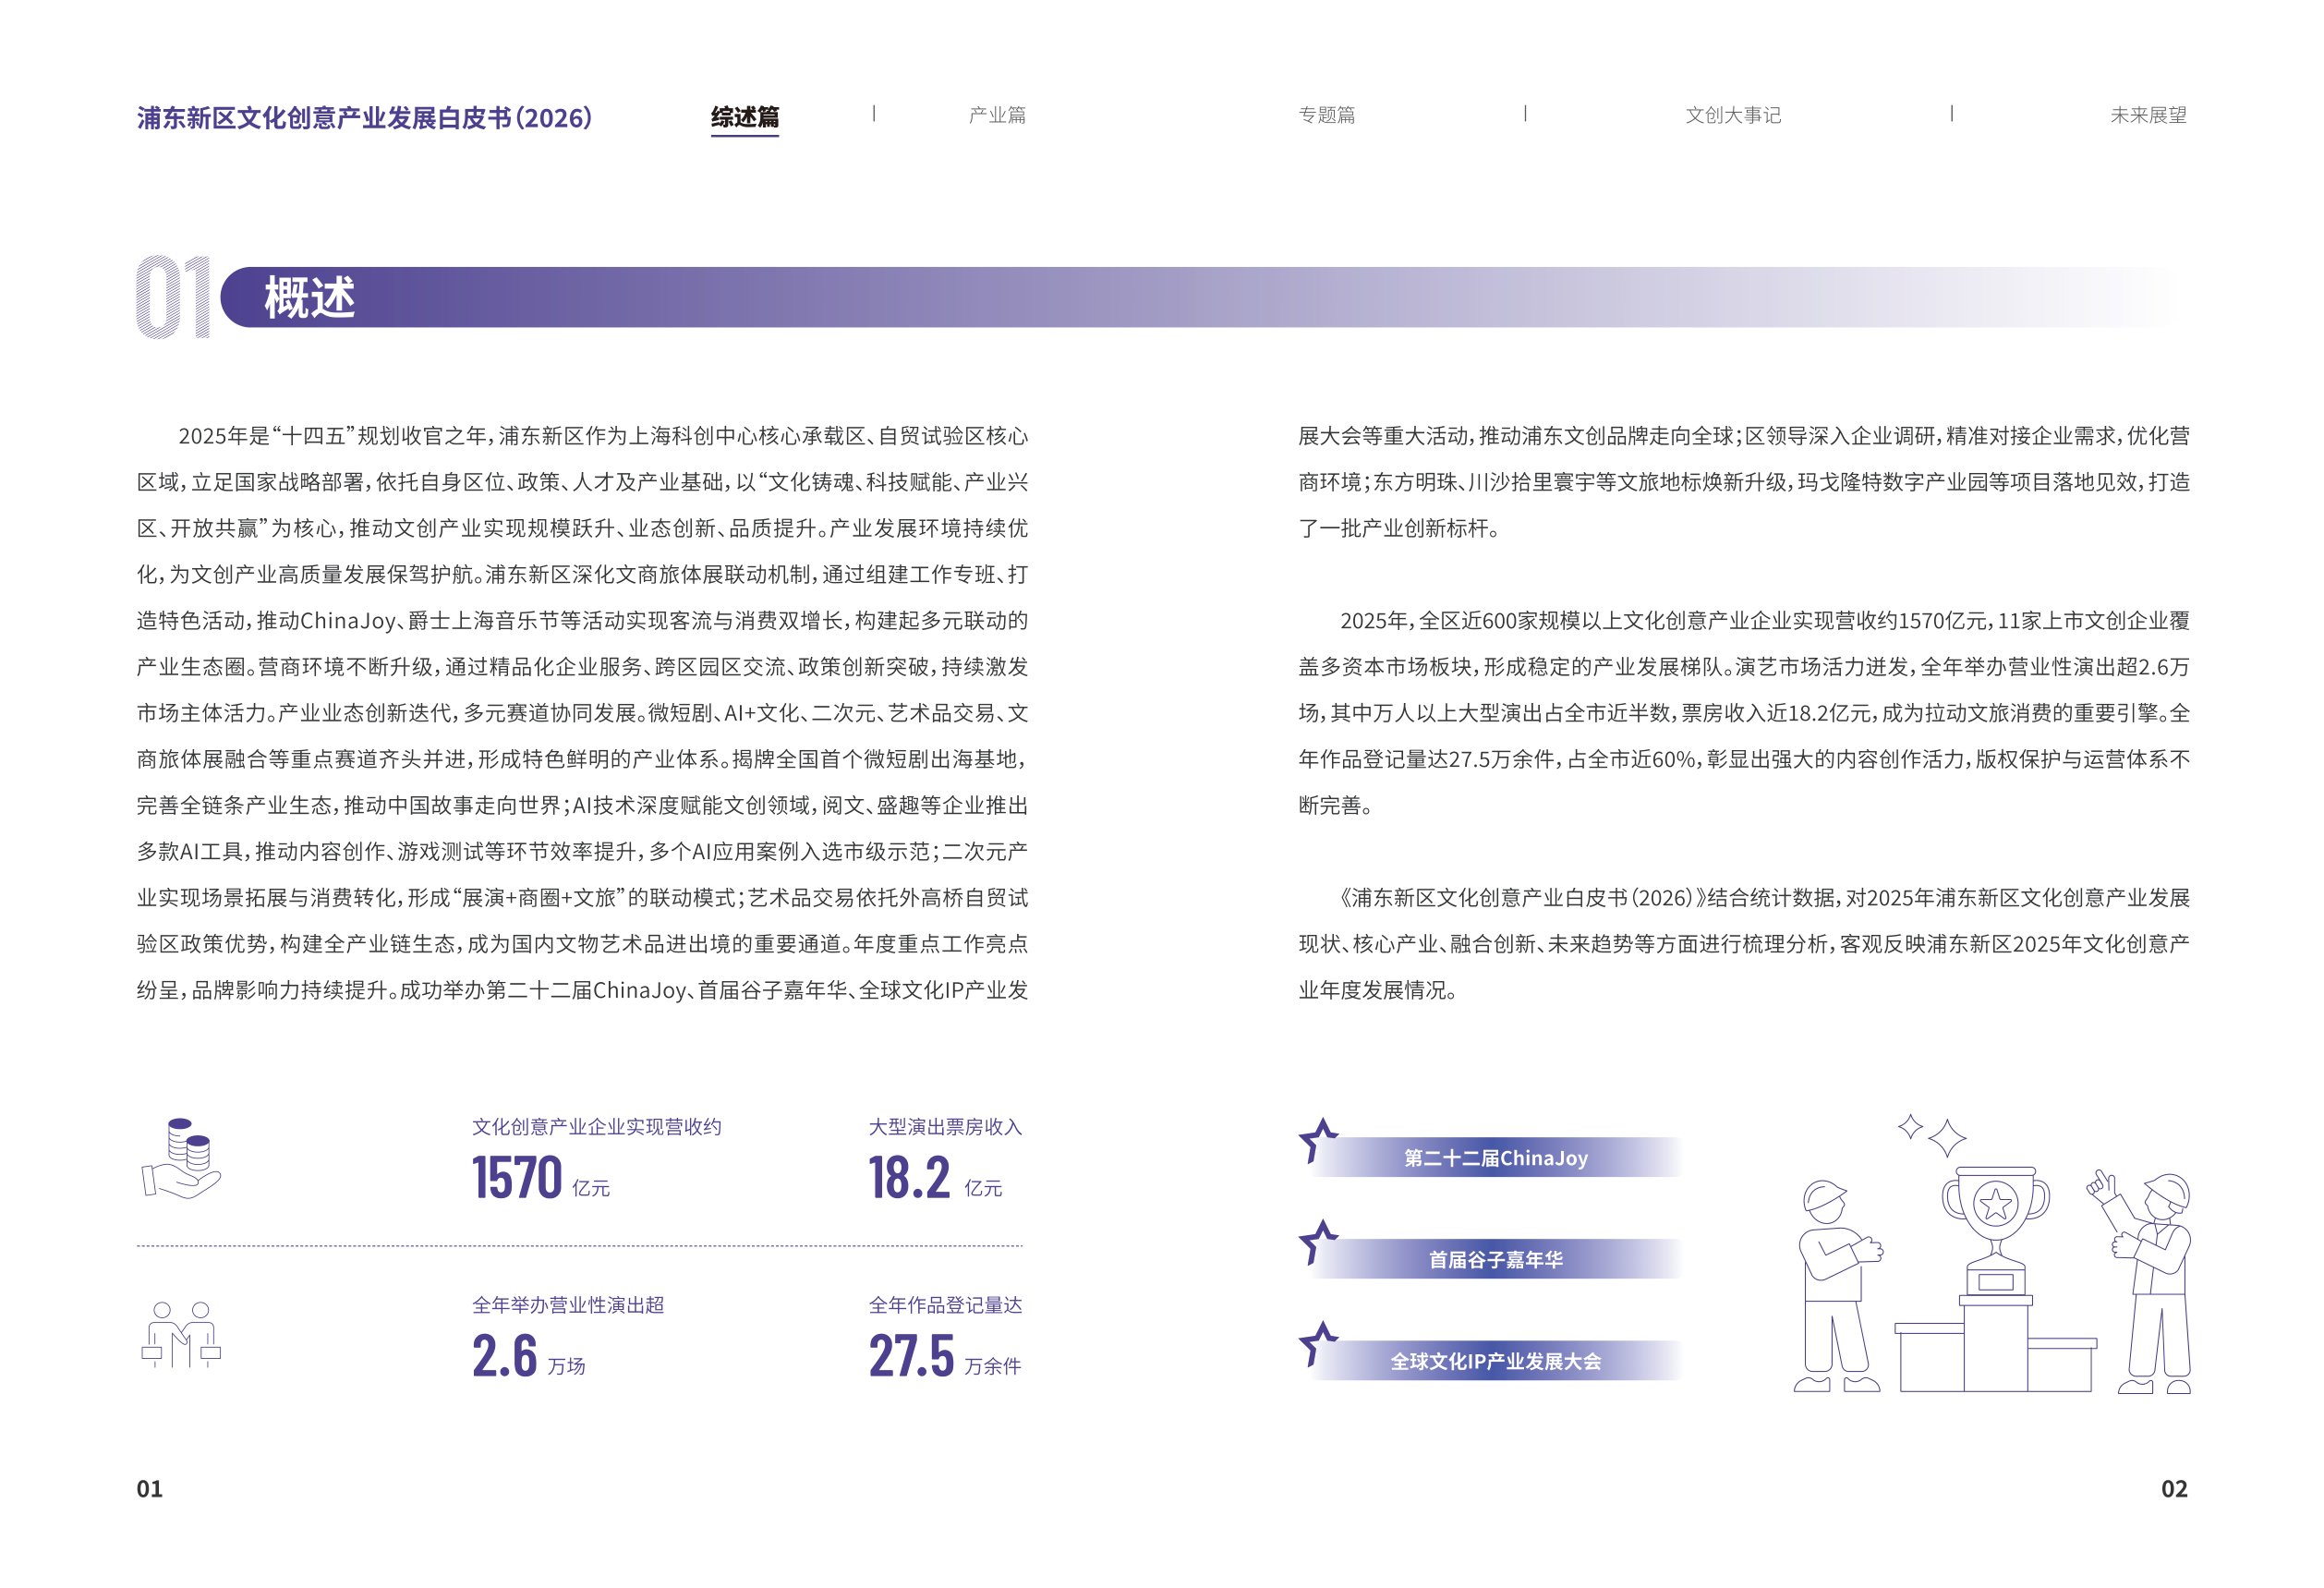Click the paragraph starting 2025年是“十四五”规划收官之年
The image size is (2324, 1588).
pos(582,713)
